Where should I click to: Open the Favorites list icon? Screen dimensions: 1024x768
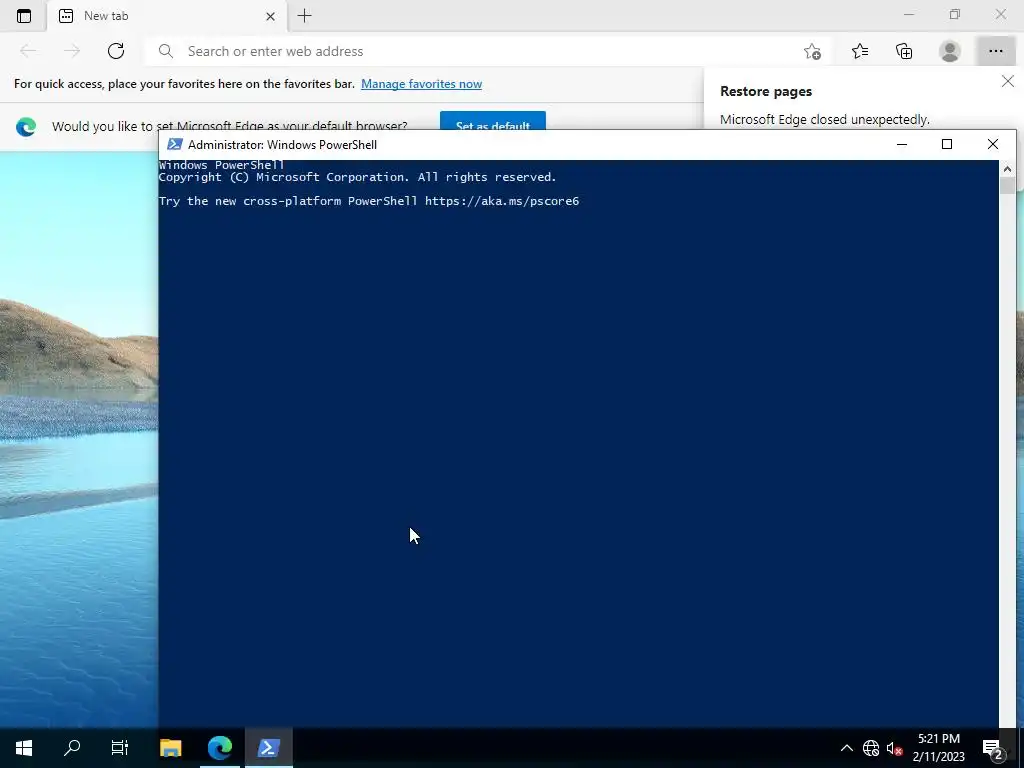tap(860, 51)
